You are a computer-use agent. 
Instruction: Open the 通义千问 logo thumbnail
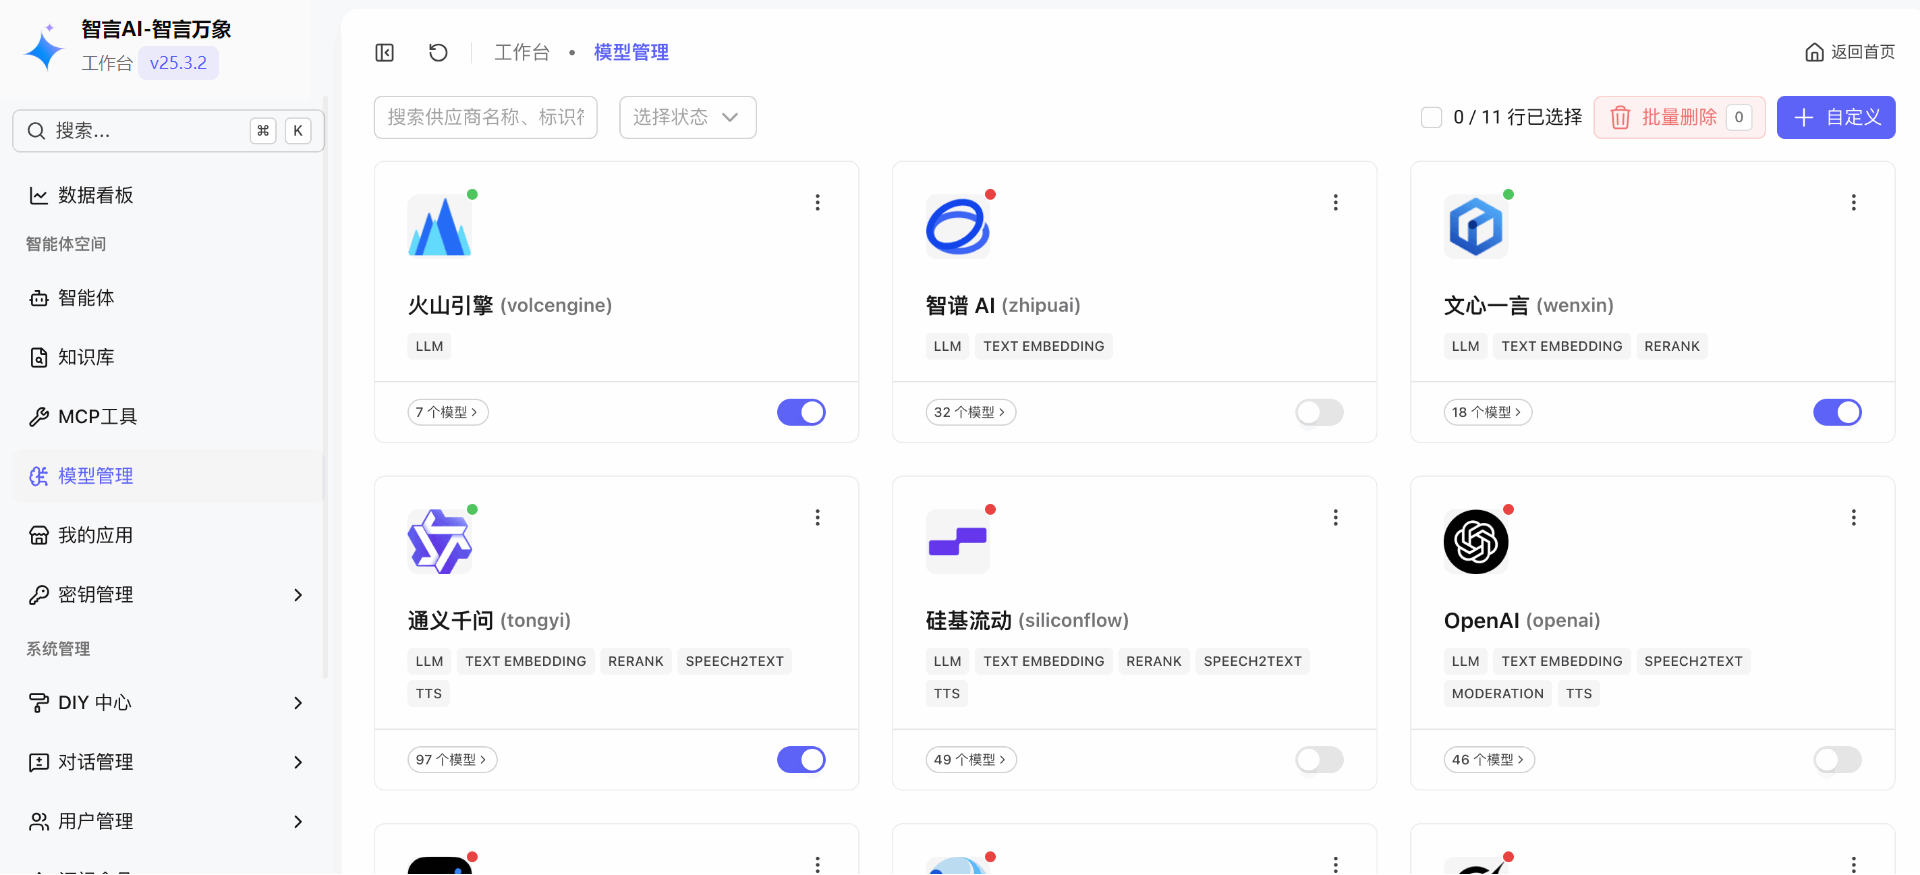[440, 541]
